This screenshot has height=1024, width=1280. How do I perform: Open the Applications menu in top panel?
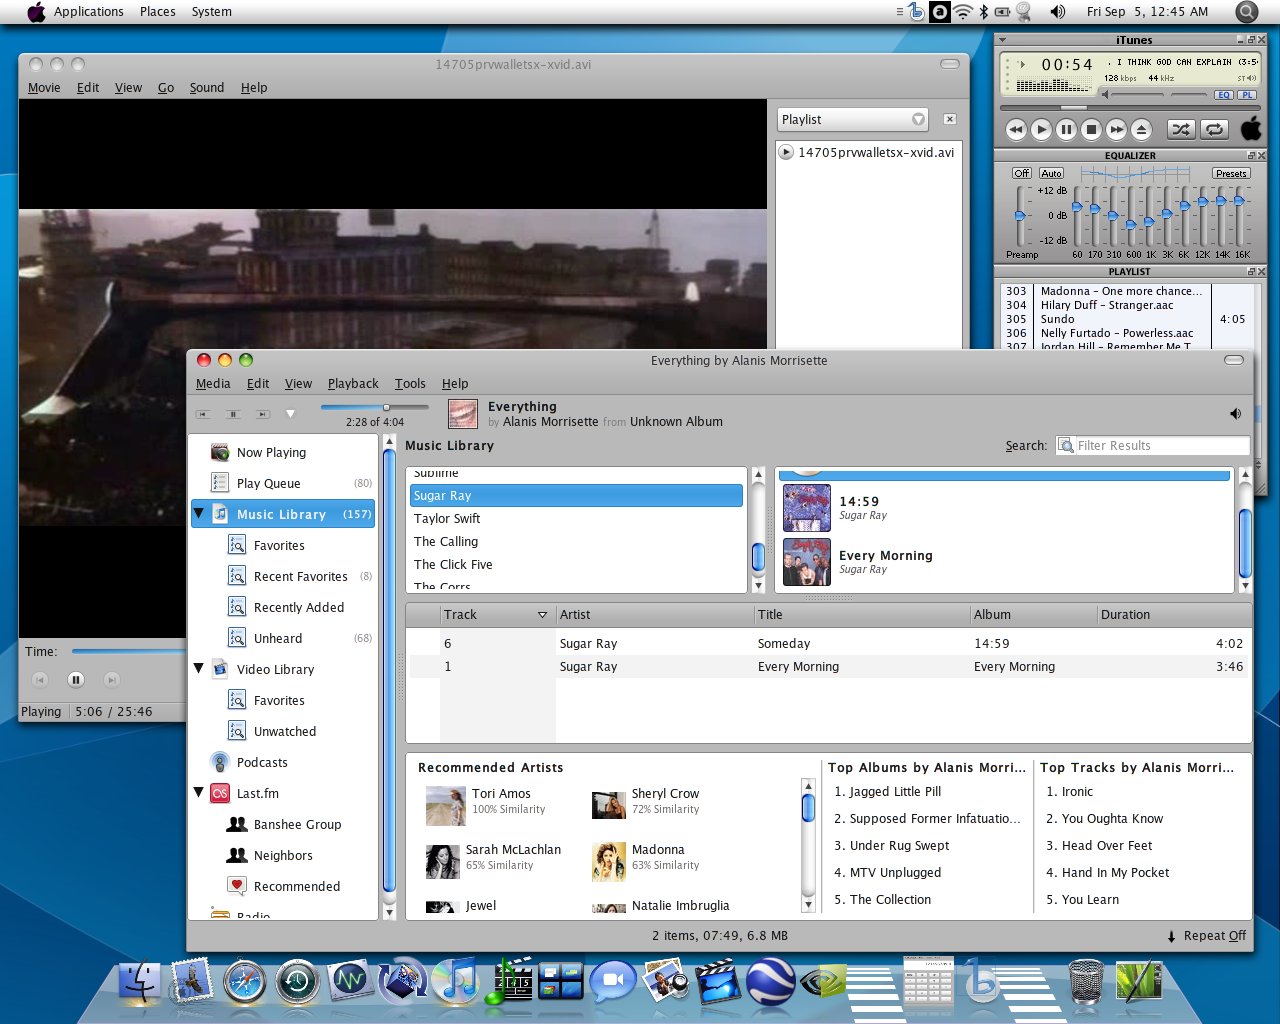point(88,11)
